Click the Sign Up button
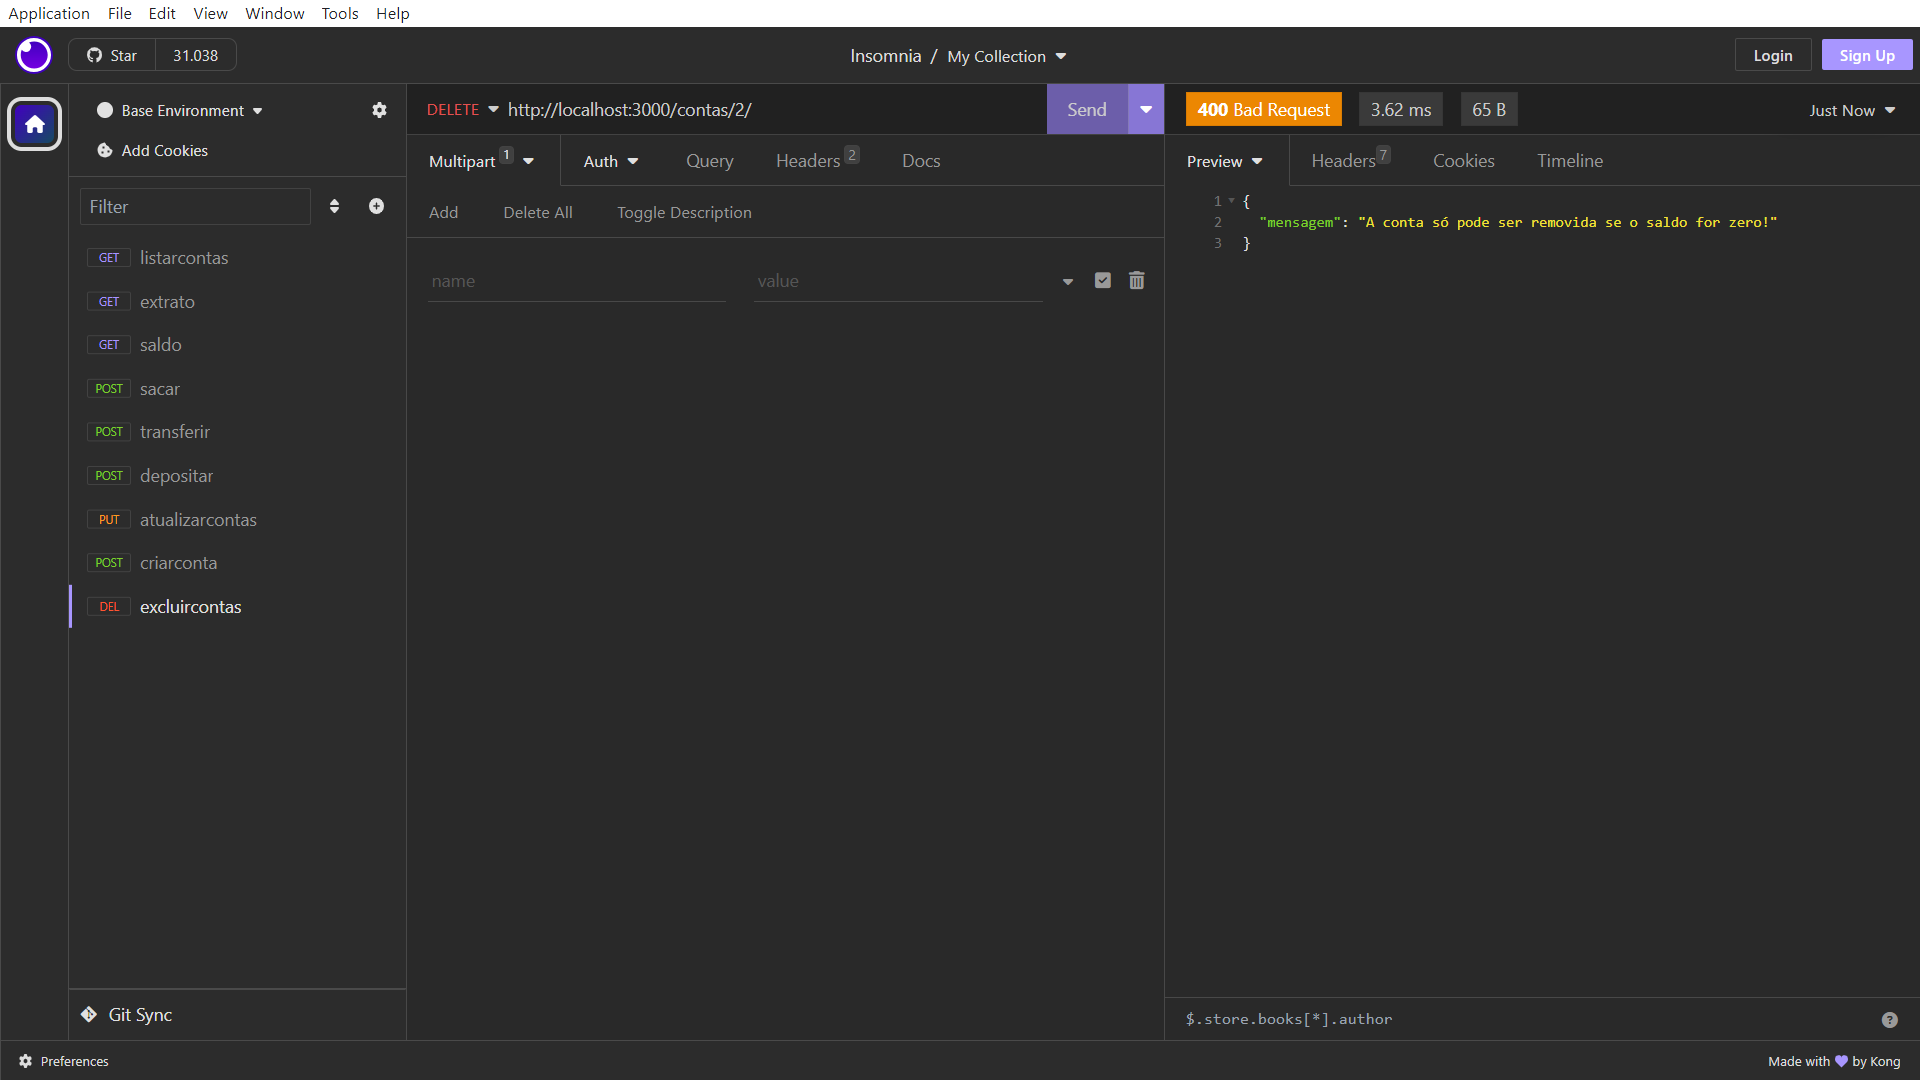The width and height of the screenshot is (1920, 1080). [x=1866, y=55]
